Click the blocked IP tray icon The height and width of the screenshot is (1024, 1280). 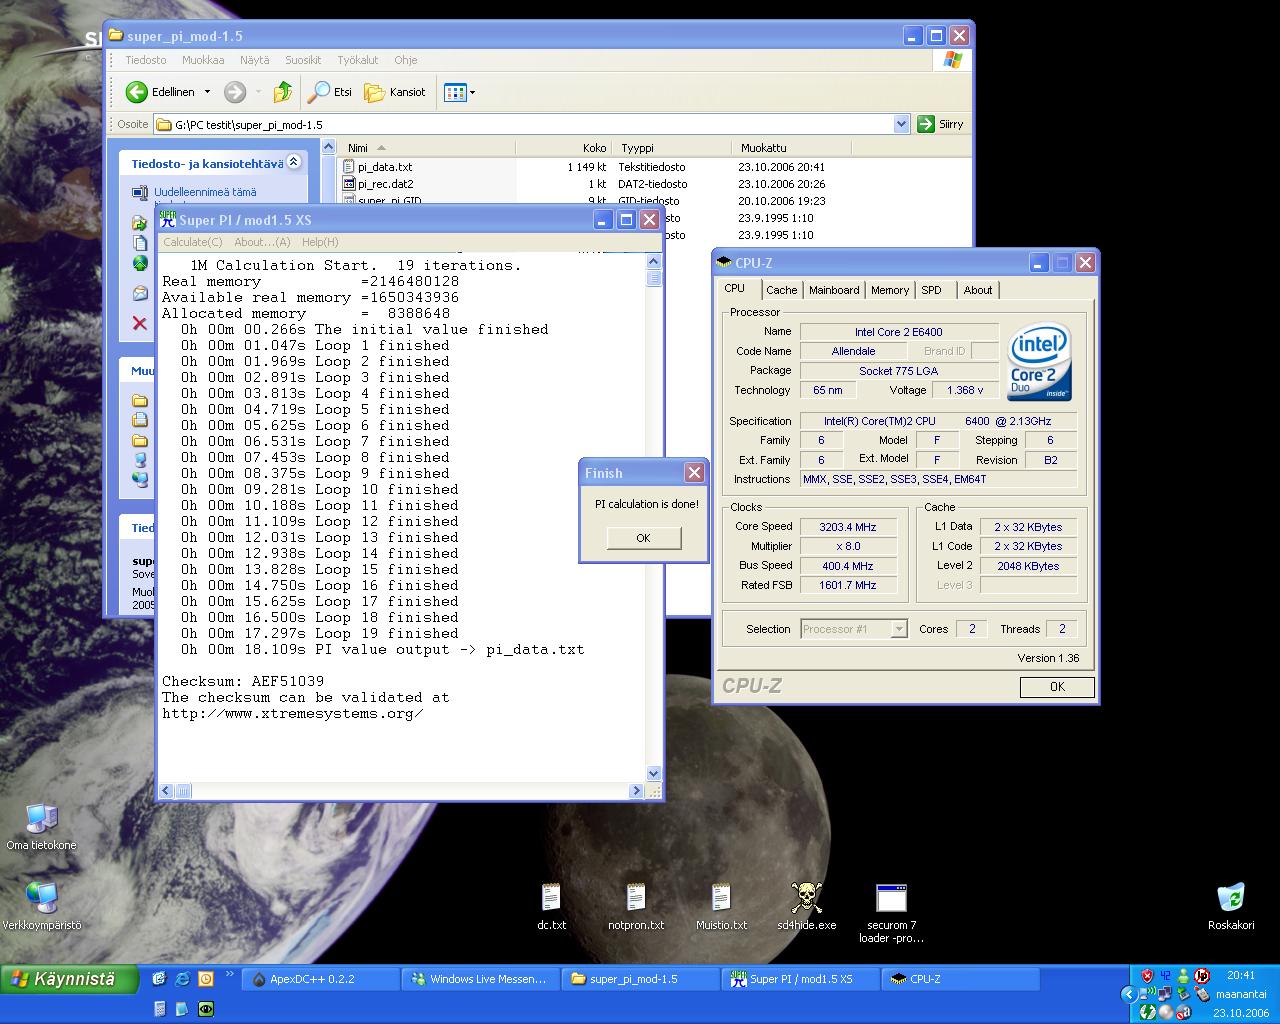tap(1202, 976)
